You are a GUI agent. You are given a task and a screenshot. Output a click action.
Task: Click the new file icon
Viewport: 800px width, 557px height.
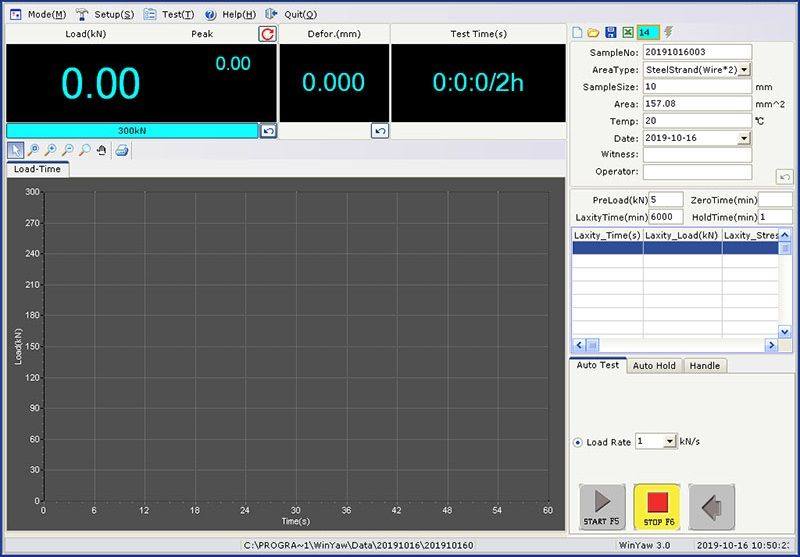click(x=577, y=32)
